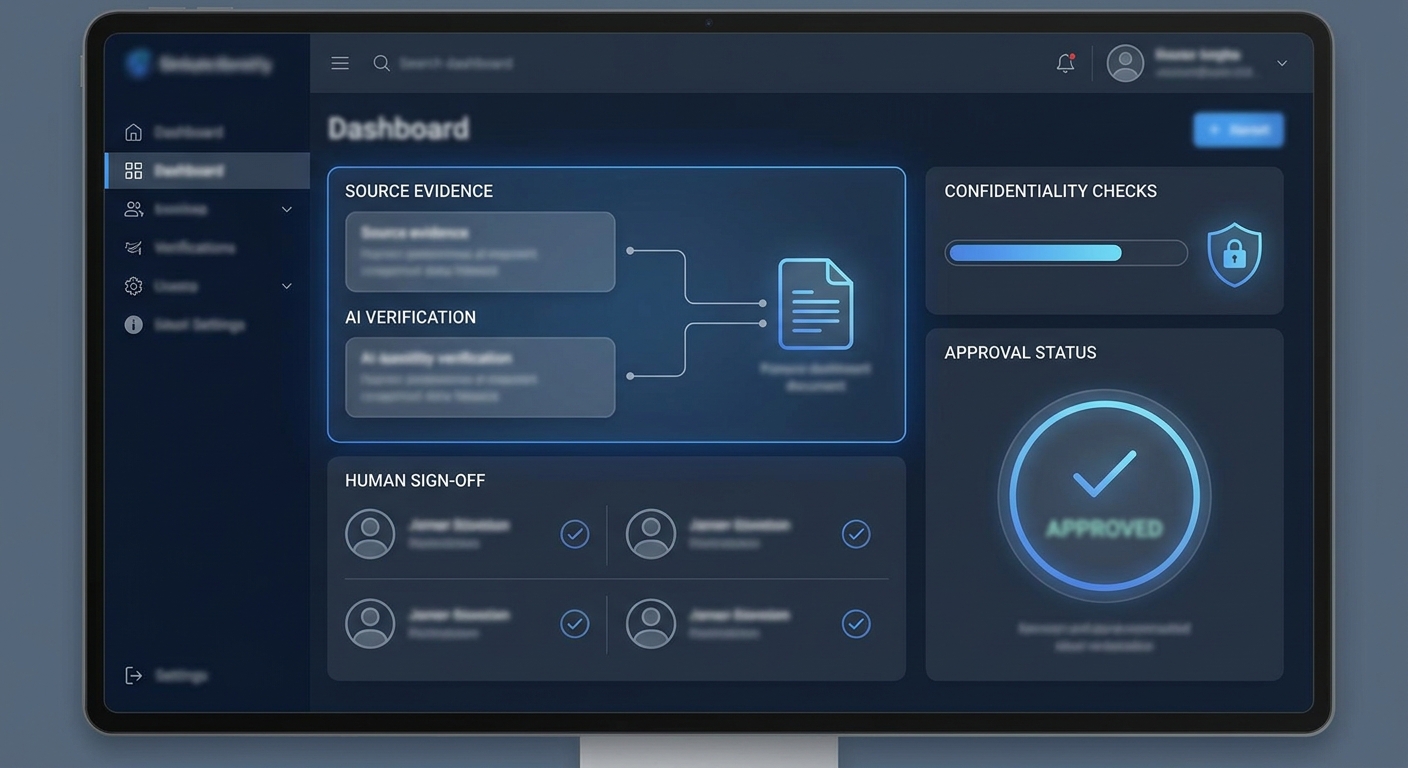Select the home icon in the sidebar
The height and width of the screenshot is (768, 1408).
(133, 132)
